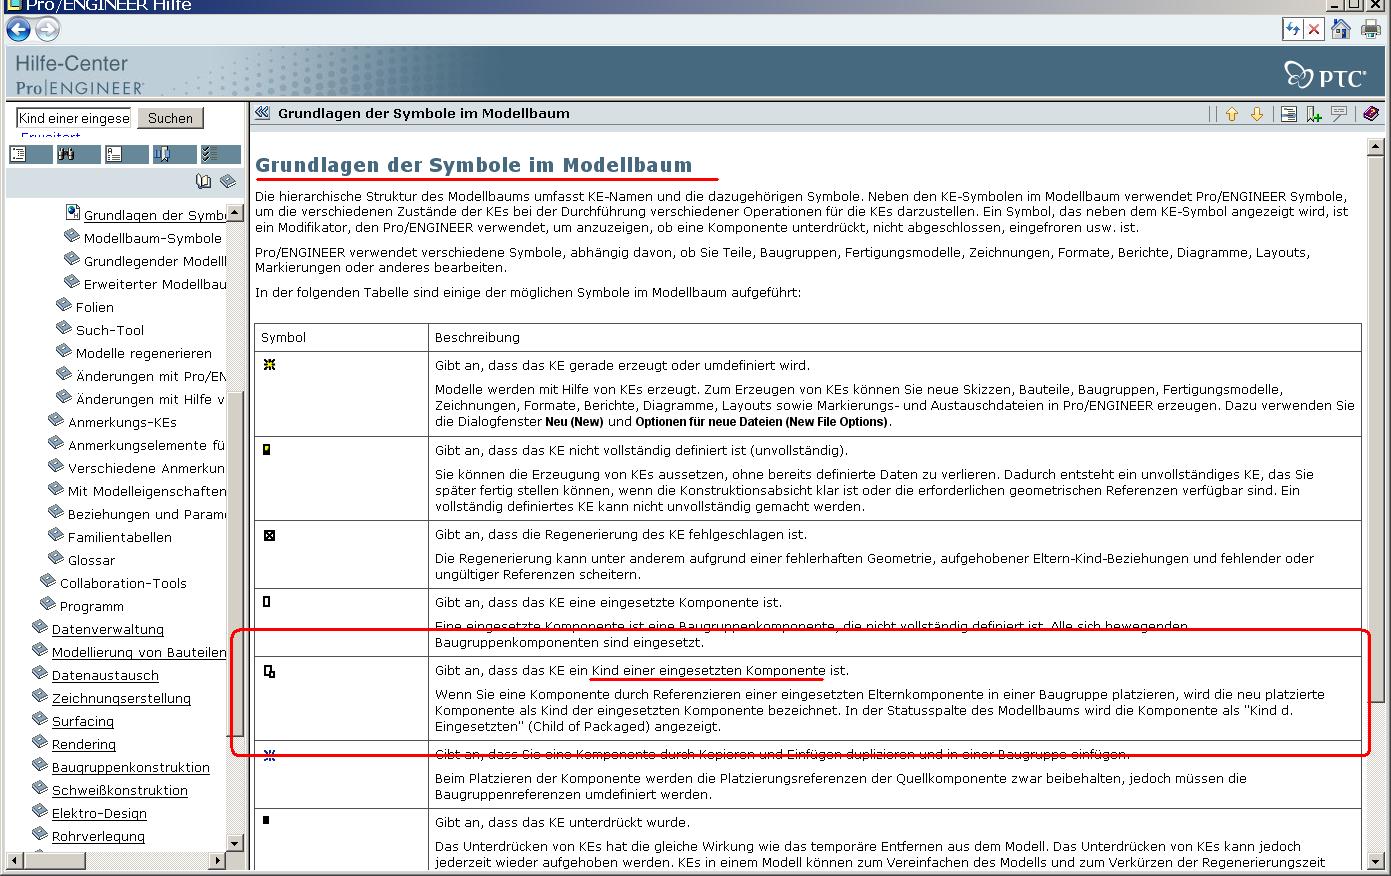Open the help home page
The width and height of the screenshot is (1391, 876).
click(x=1341, y=30)
